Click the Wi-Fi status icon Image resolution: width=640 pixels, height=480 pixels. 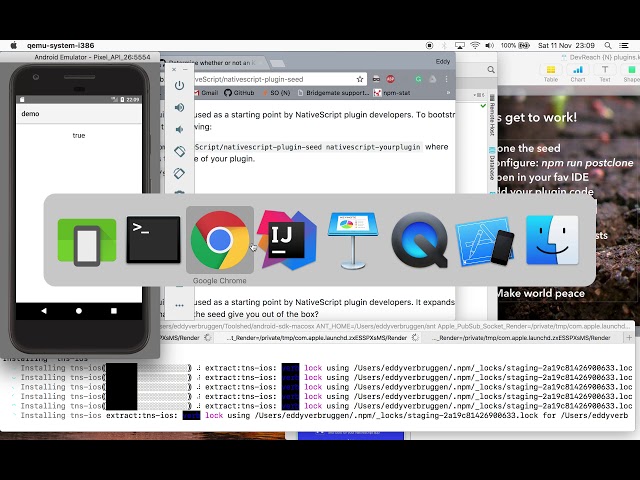pos(475,45)
